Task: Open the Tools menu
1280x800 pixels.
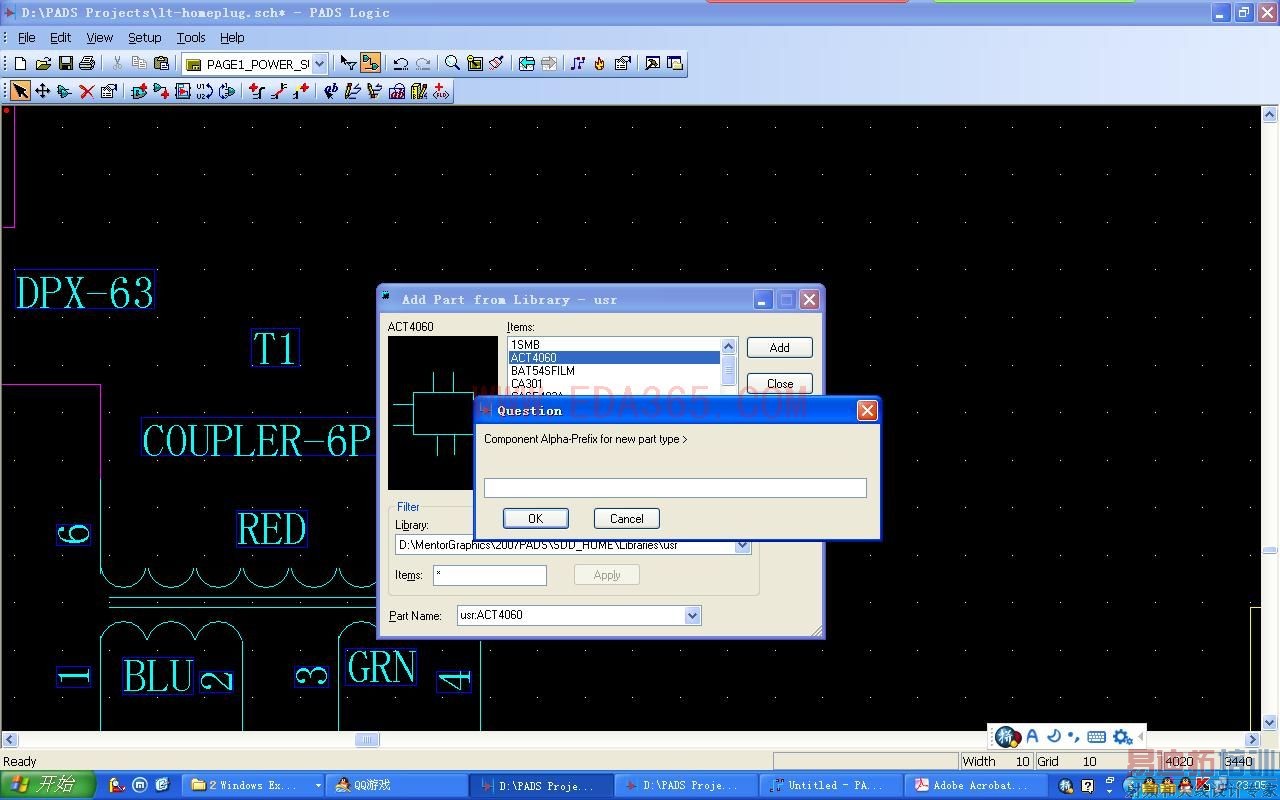Action: click(190, 37)
